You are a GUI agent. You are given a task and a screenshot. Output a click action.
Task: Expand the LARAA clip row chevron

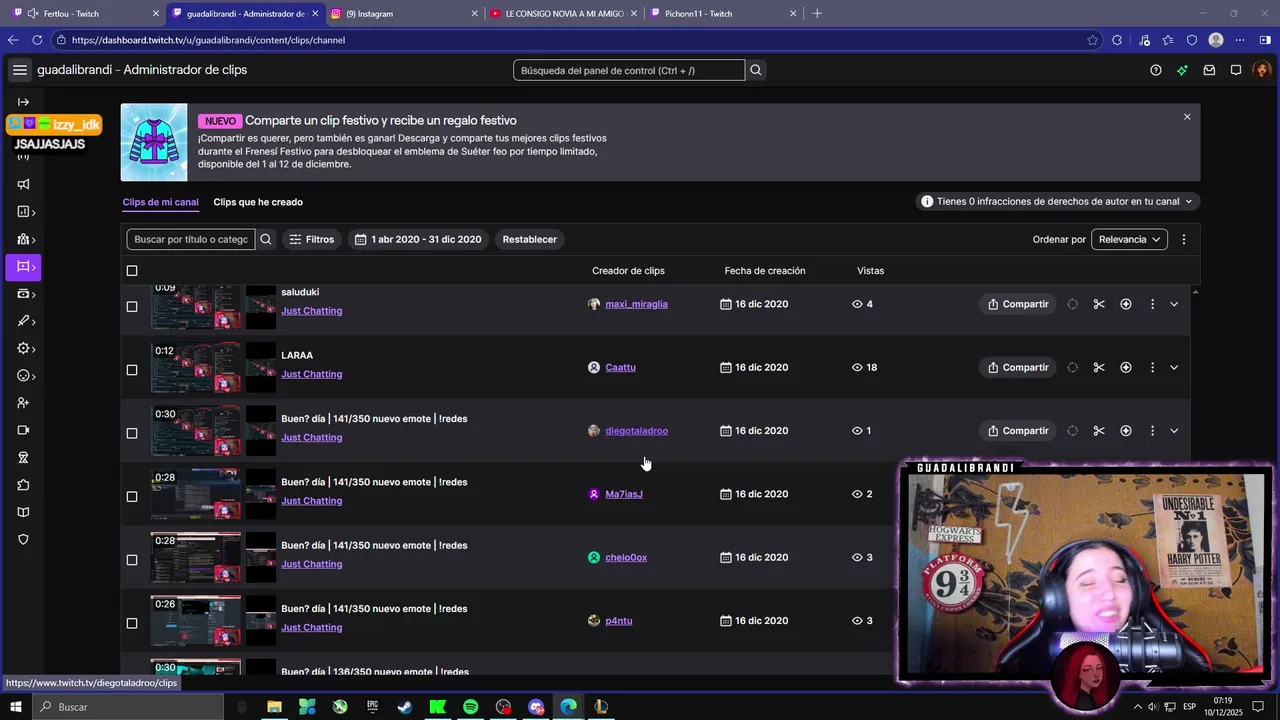click(x=1174, y=367)
